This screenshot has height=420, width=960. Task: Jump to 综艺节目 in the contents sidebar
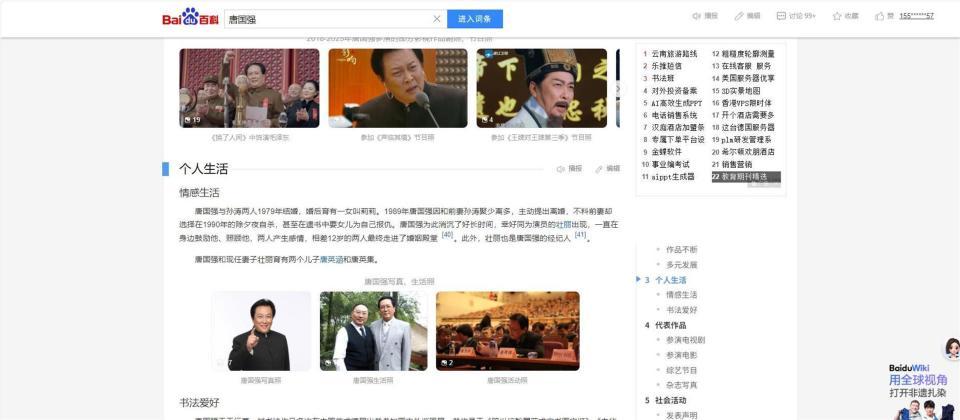[x=681, y=370]
